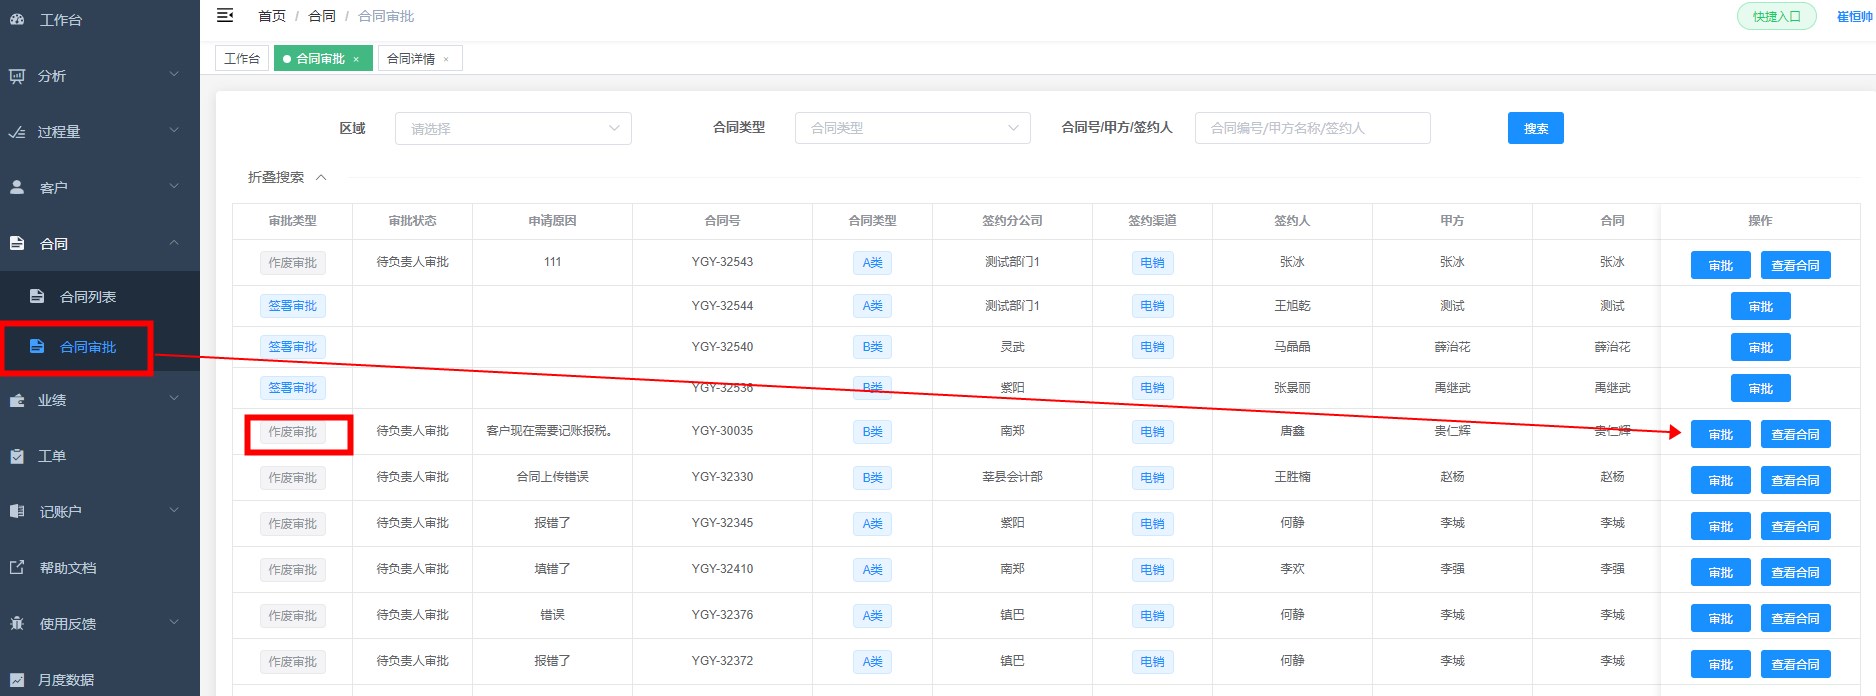Click 查看合同 for contract YGY-30035
The image size is (1876, 696).
point(1795,434)
